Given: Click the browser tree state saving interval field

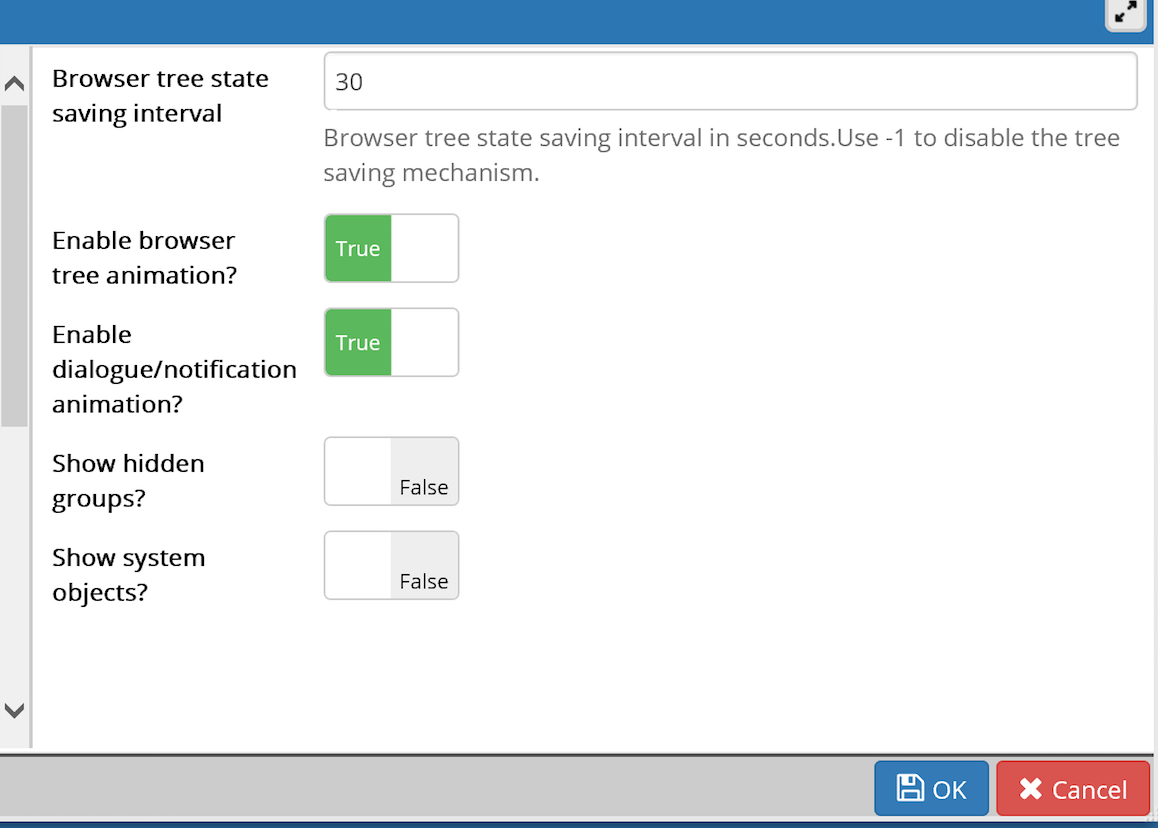Looking at the screenshot, I should (729, 81).
